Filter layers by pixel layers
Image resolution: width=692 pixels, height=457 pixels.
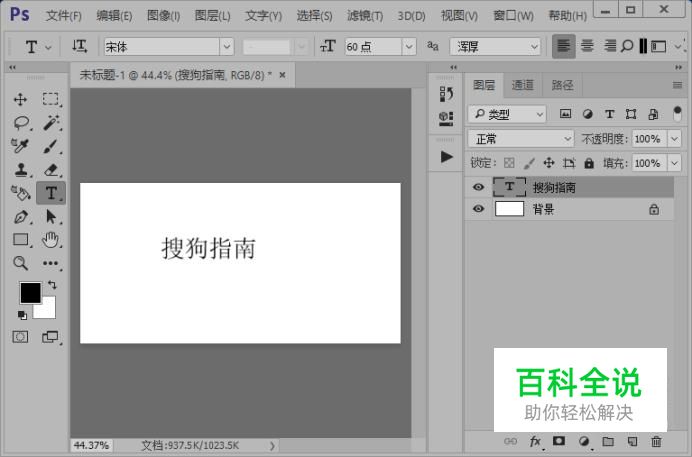(565, 114)
